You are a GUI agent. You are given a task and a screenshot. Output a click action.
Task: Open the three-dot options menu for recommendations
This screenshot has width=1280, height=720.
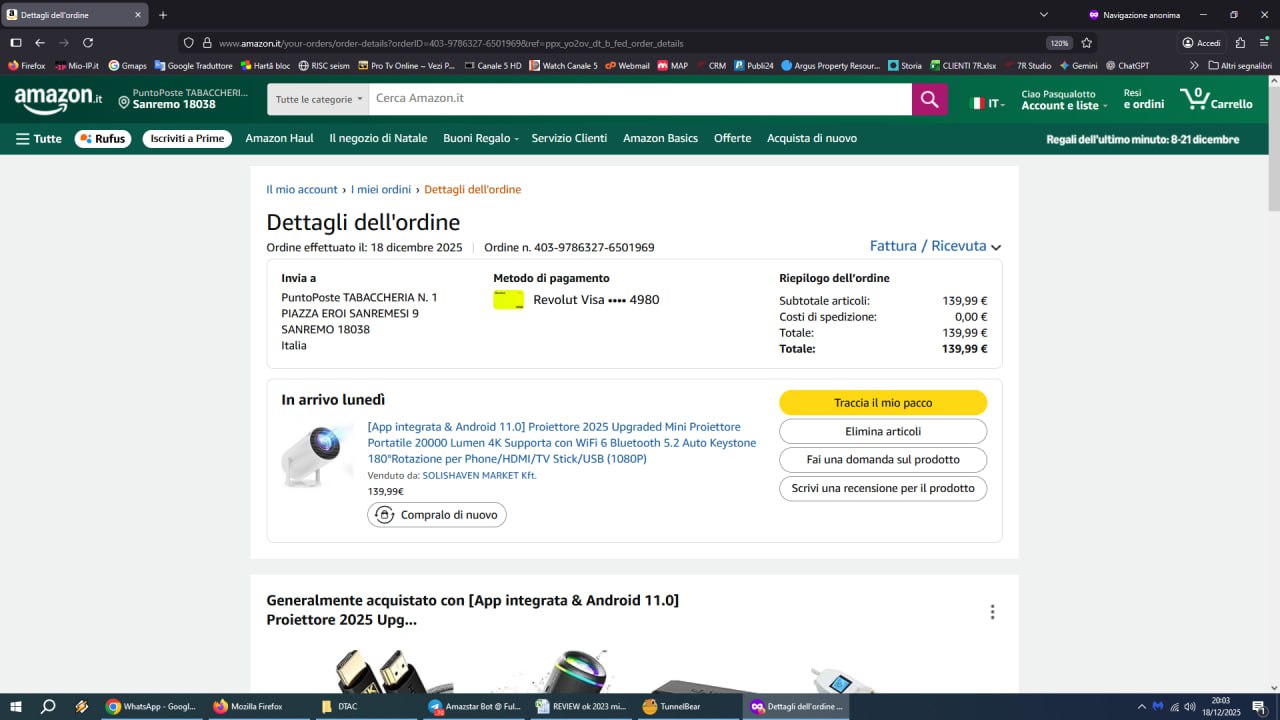(992, 612)
